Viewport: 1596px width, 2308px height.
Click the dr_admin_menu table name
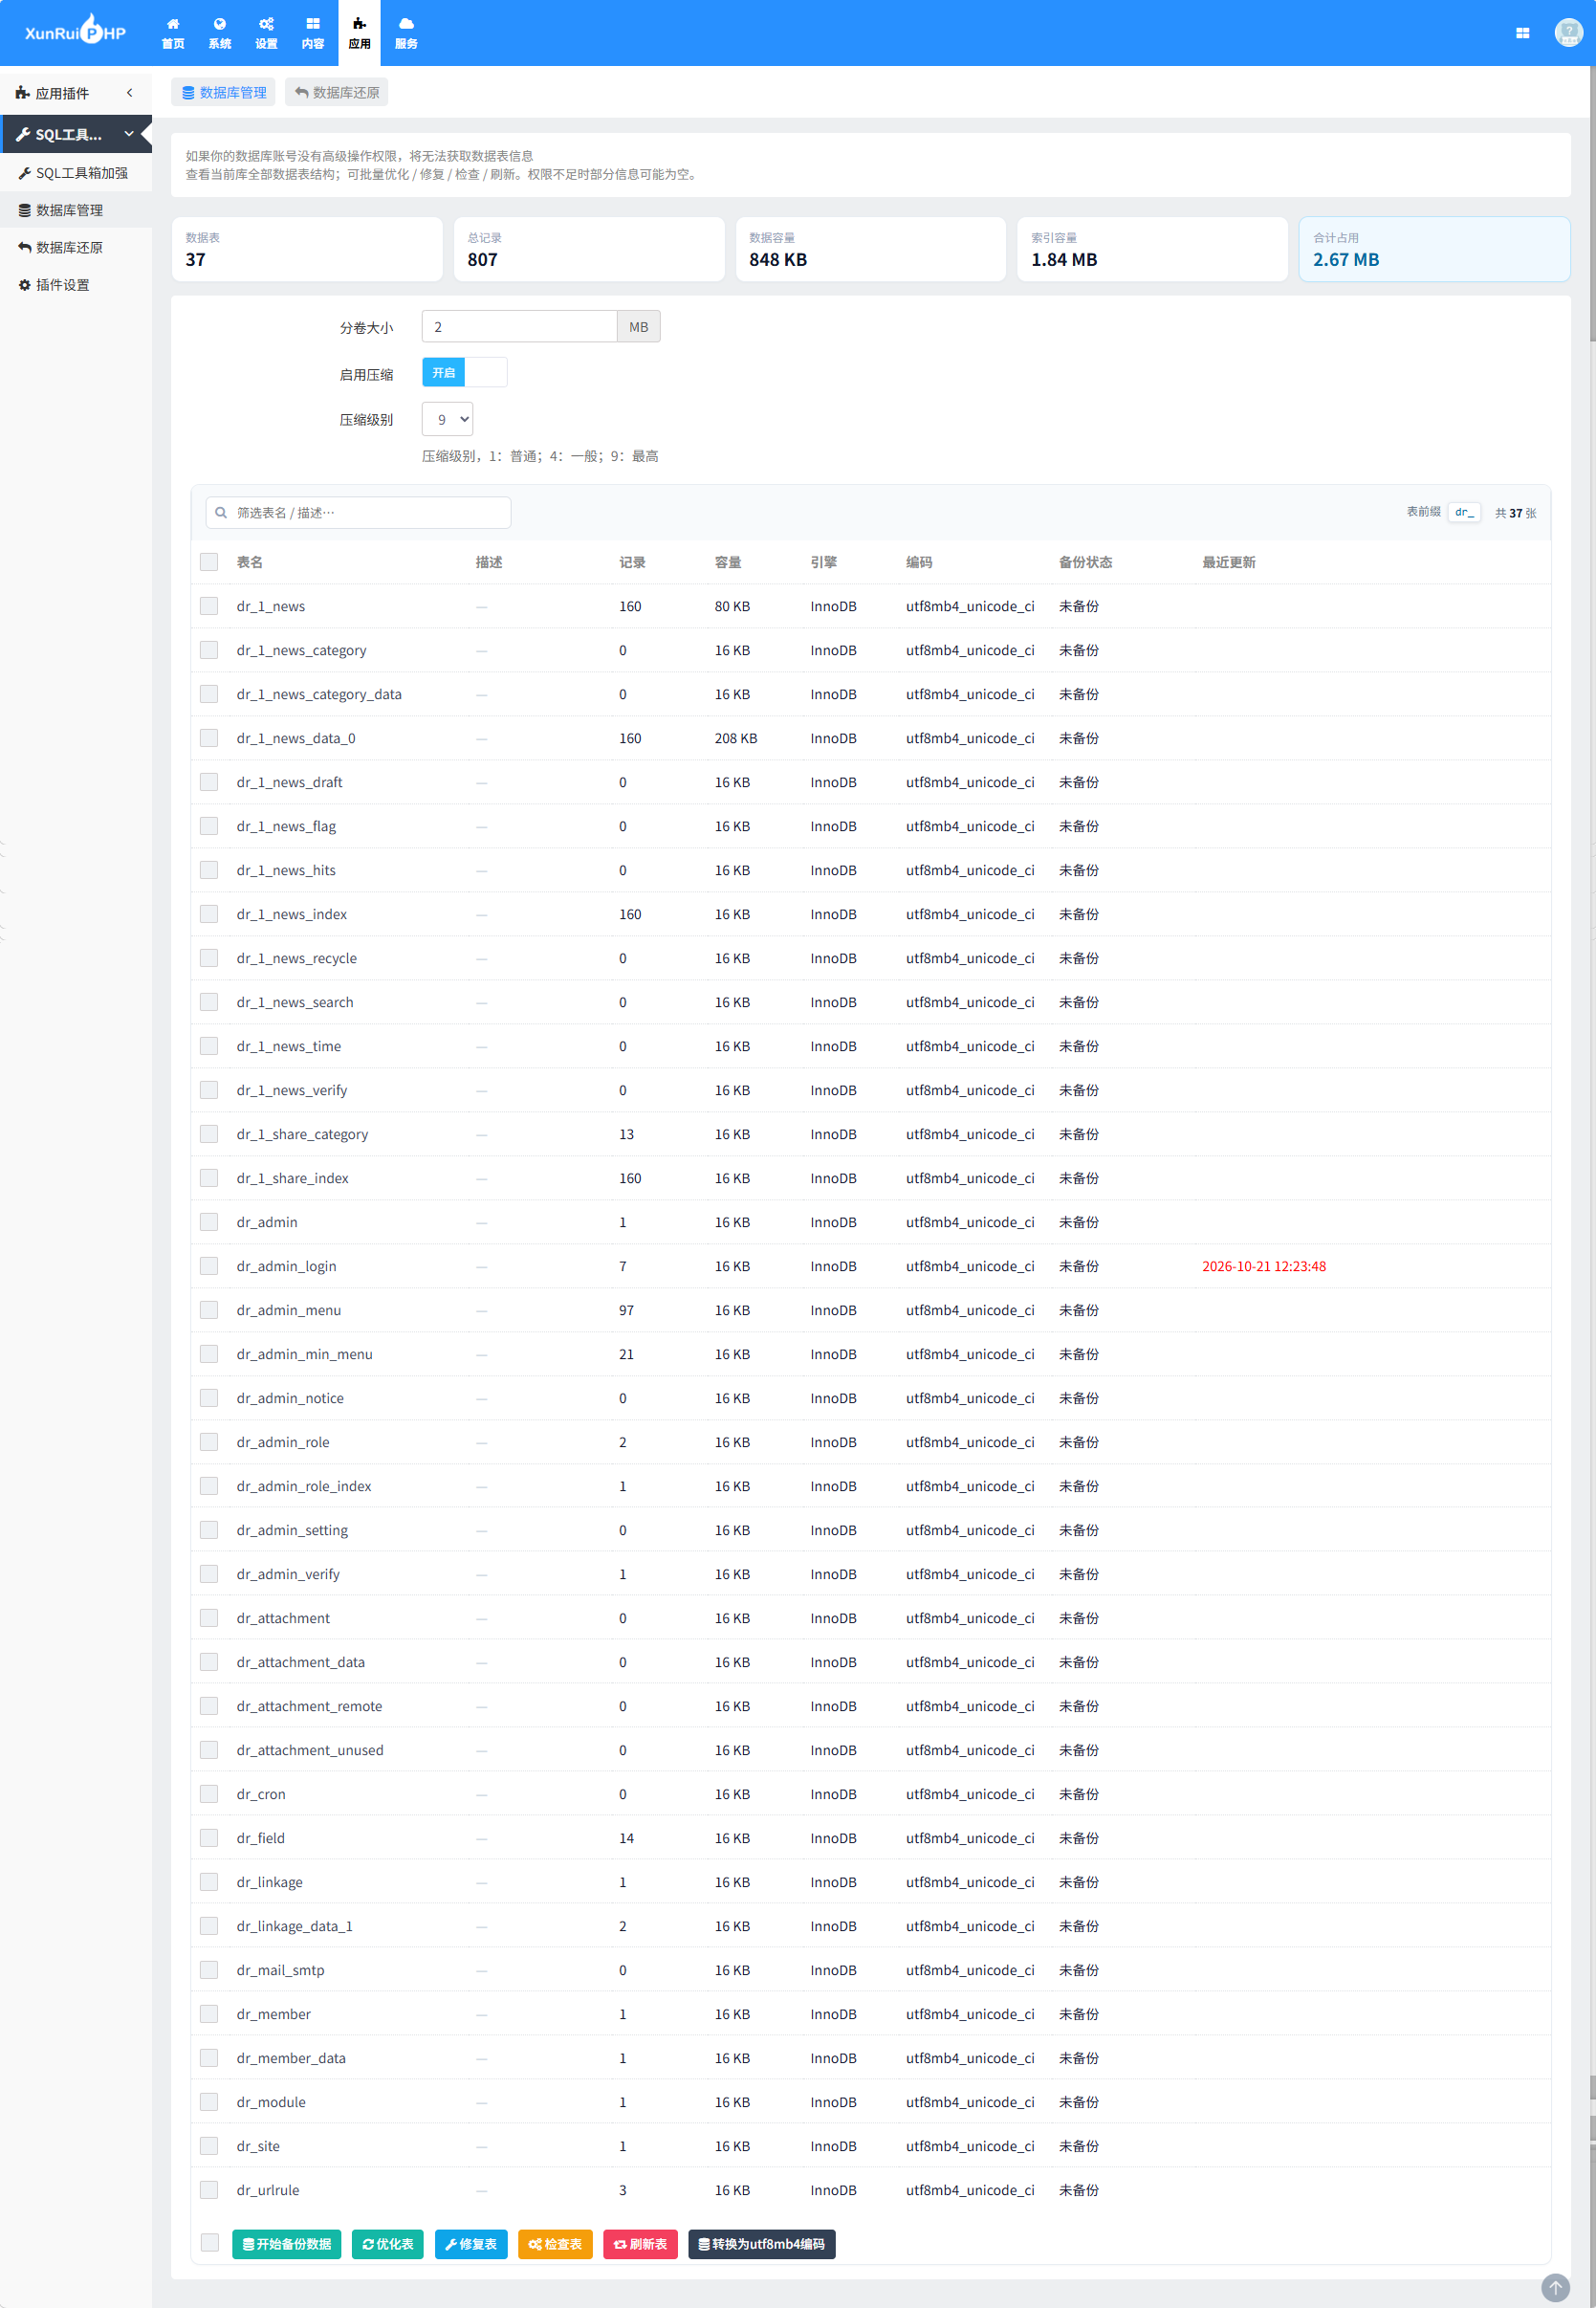pos(289,1310)
